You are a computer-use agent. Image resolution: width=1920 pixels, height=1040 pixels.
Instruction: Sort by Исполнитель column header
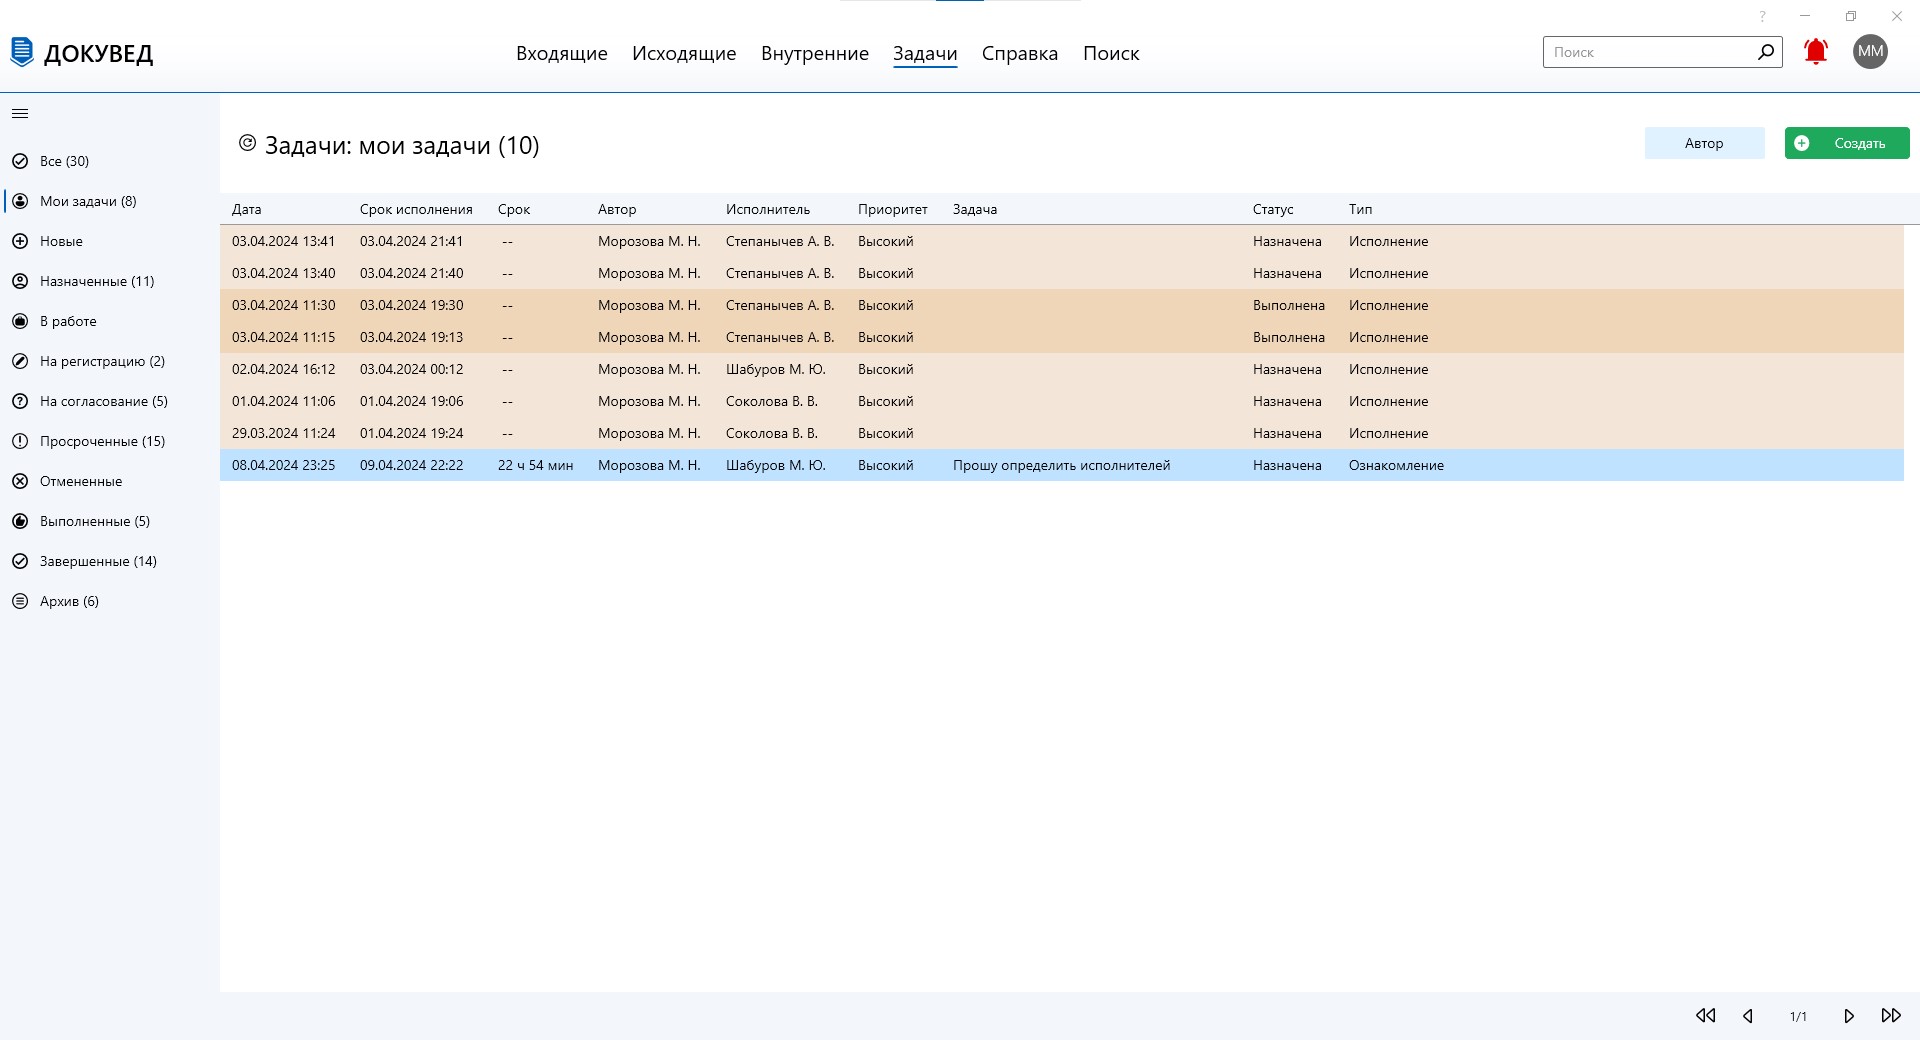768,209
